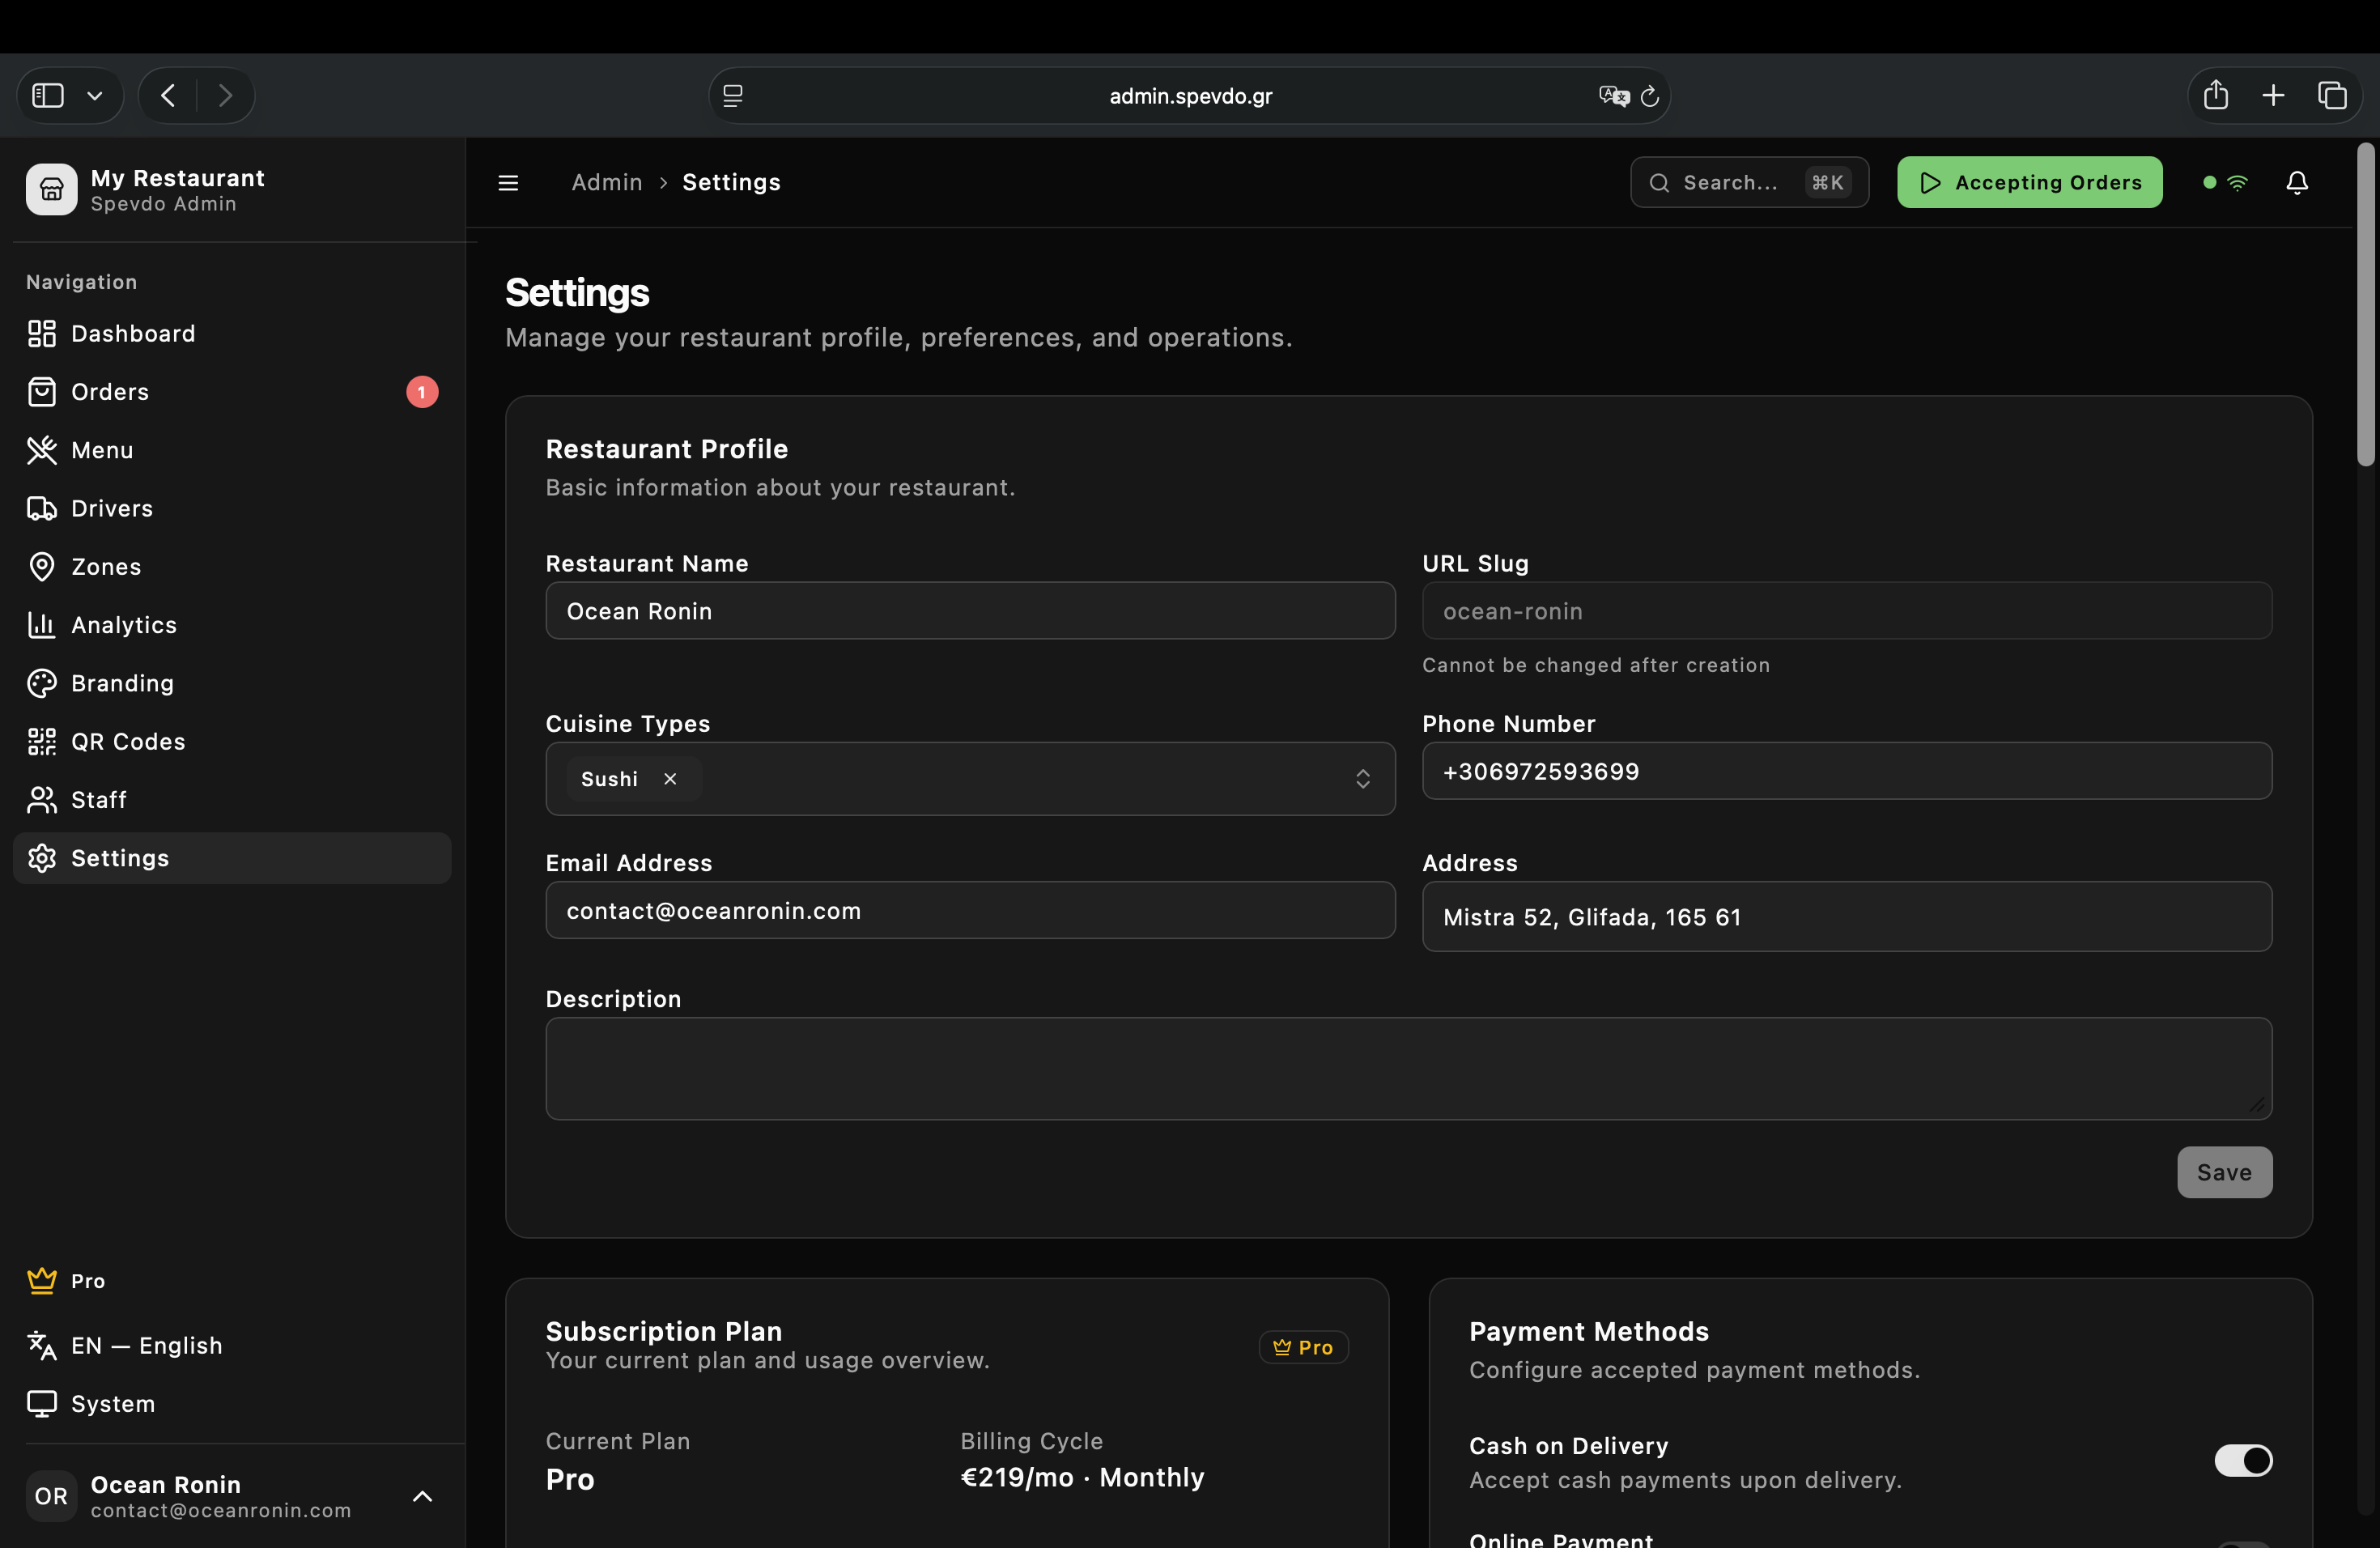Click the browser reload page icon
This screenshot has height=1548, width=2380.
pos(1650,96)
